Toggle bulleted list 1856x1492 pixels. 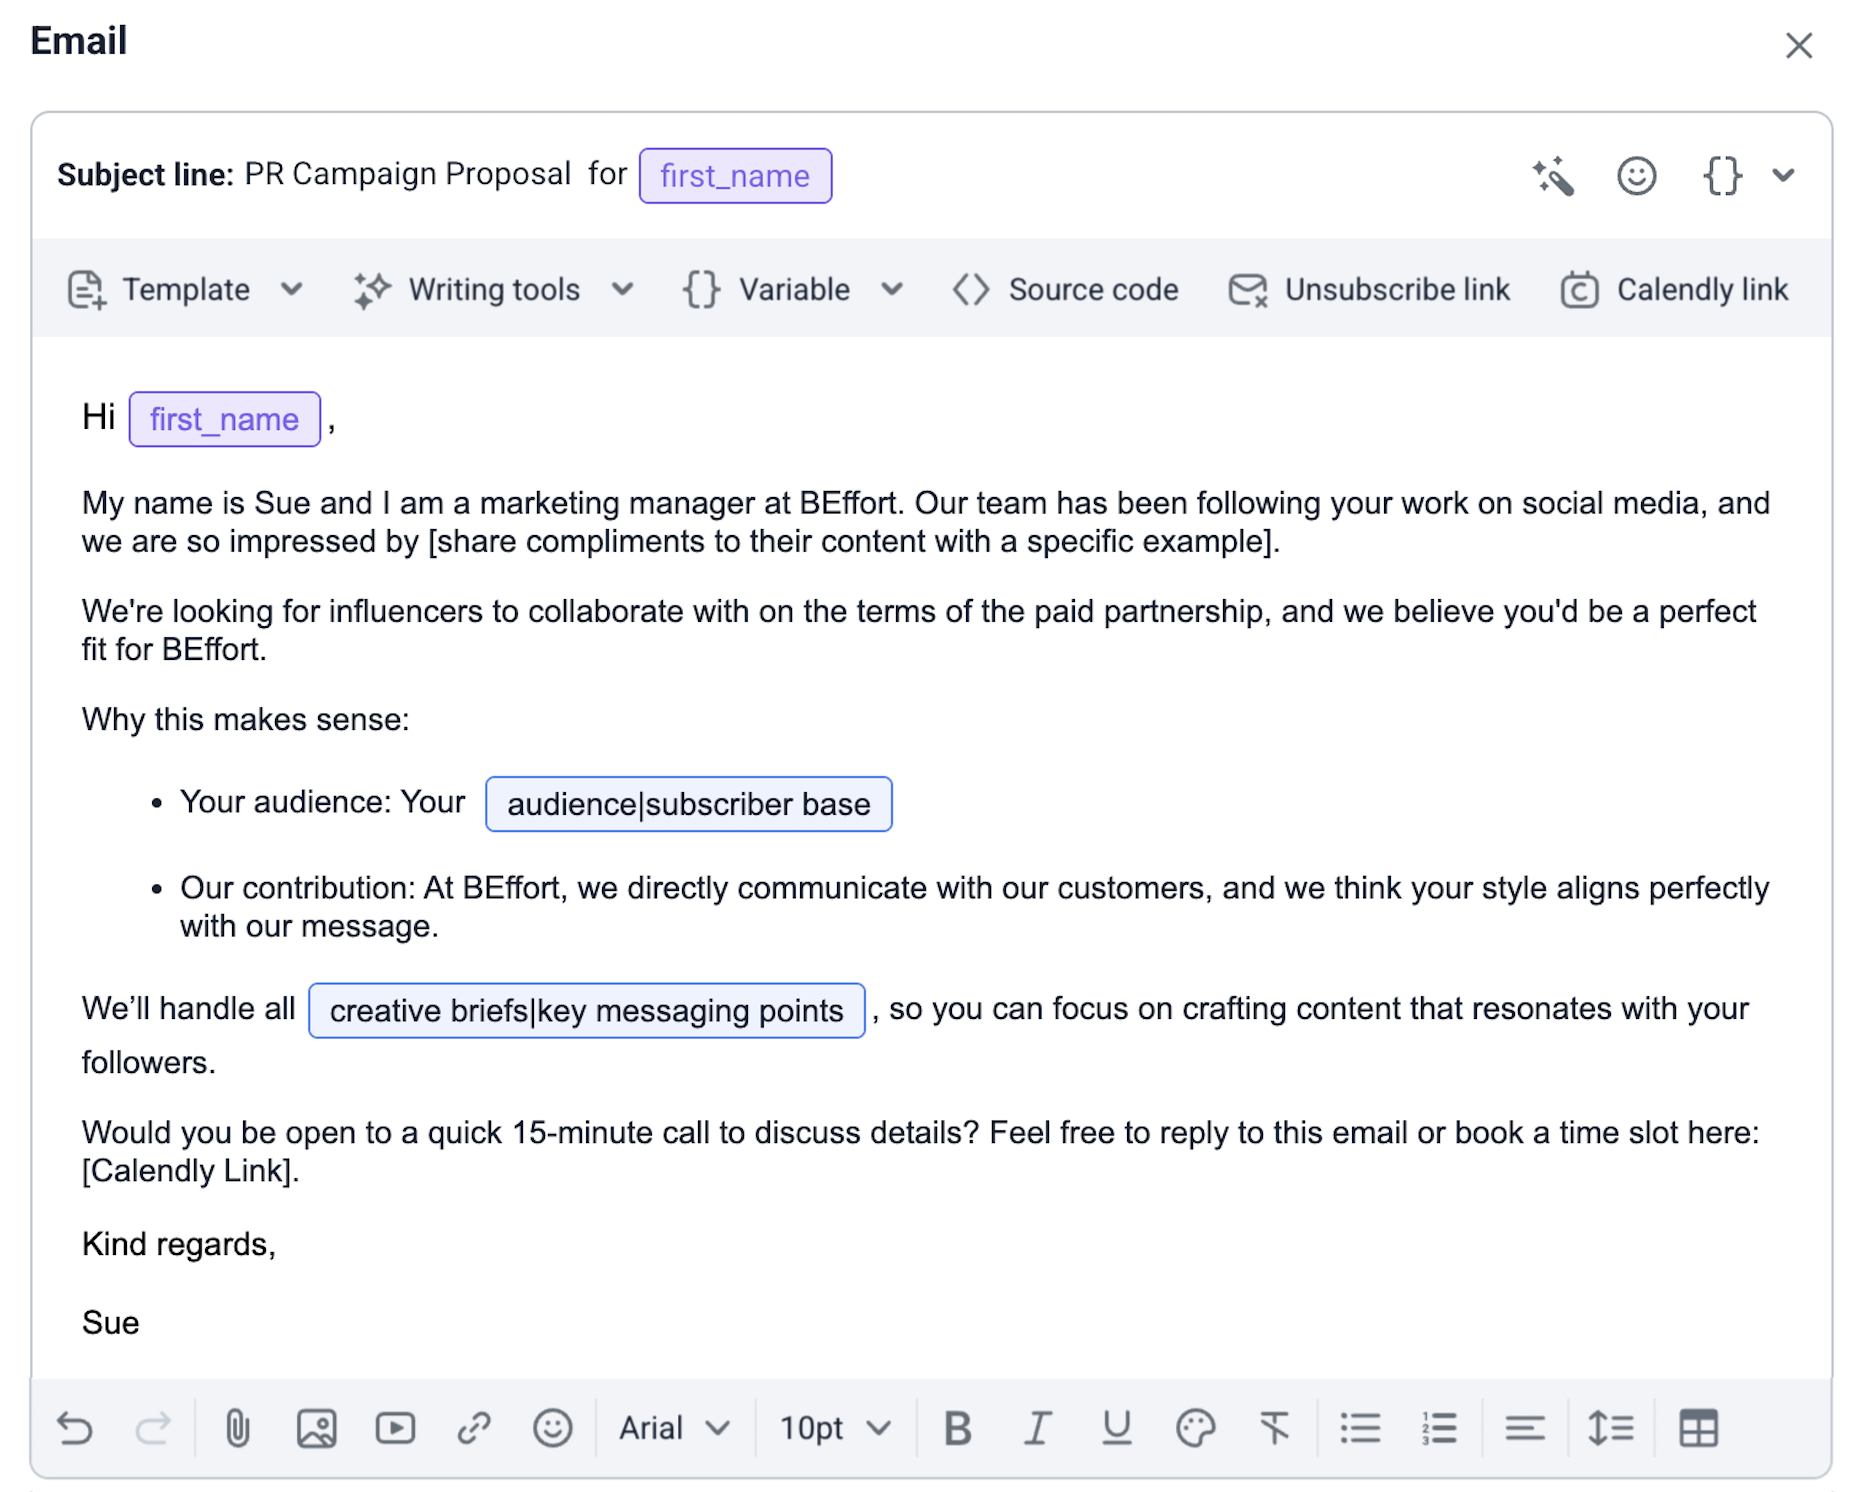(1360, 1428)
